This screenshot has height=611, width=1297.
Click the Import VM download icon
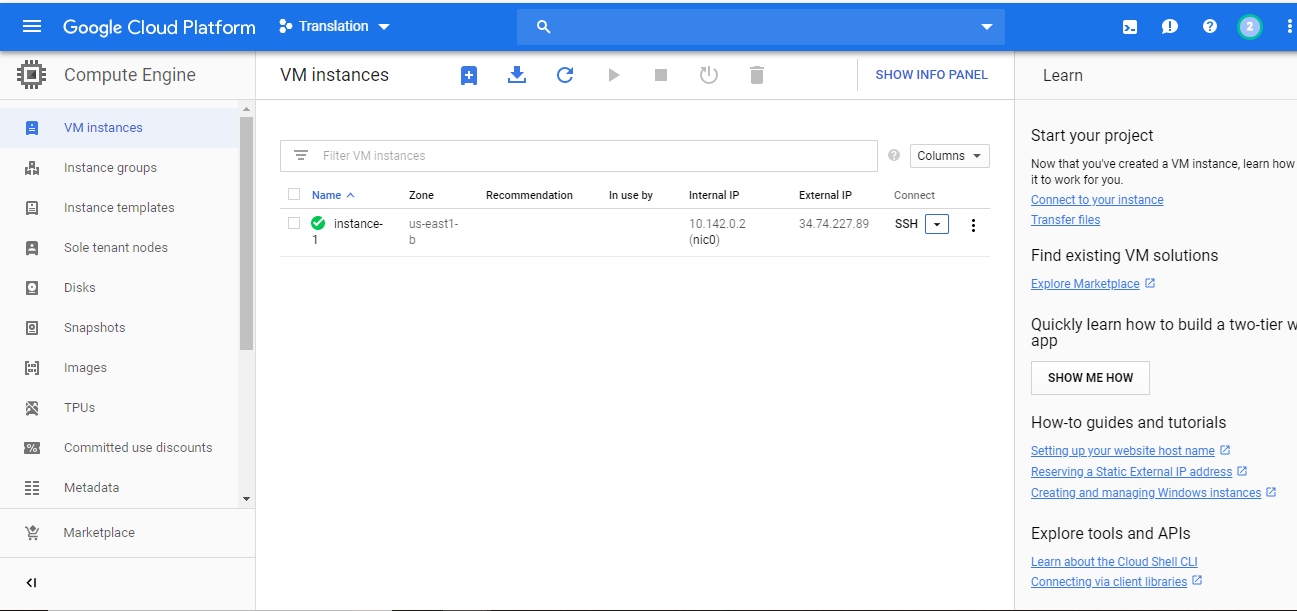coord(517,75)
